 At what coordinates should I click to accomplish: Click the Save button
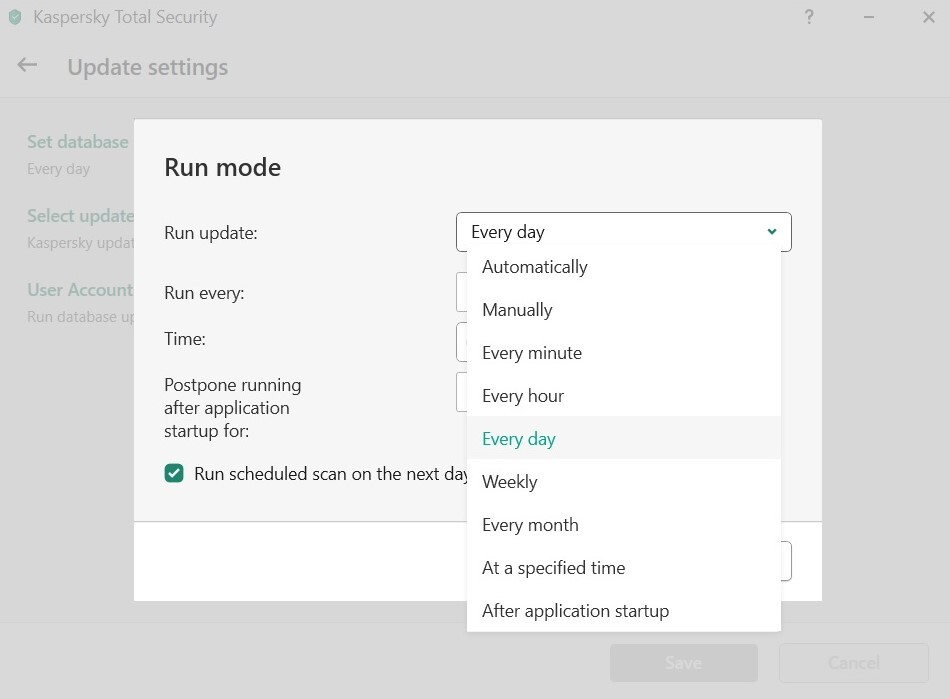[x=683, y=663]
